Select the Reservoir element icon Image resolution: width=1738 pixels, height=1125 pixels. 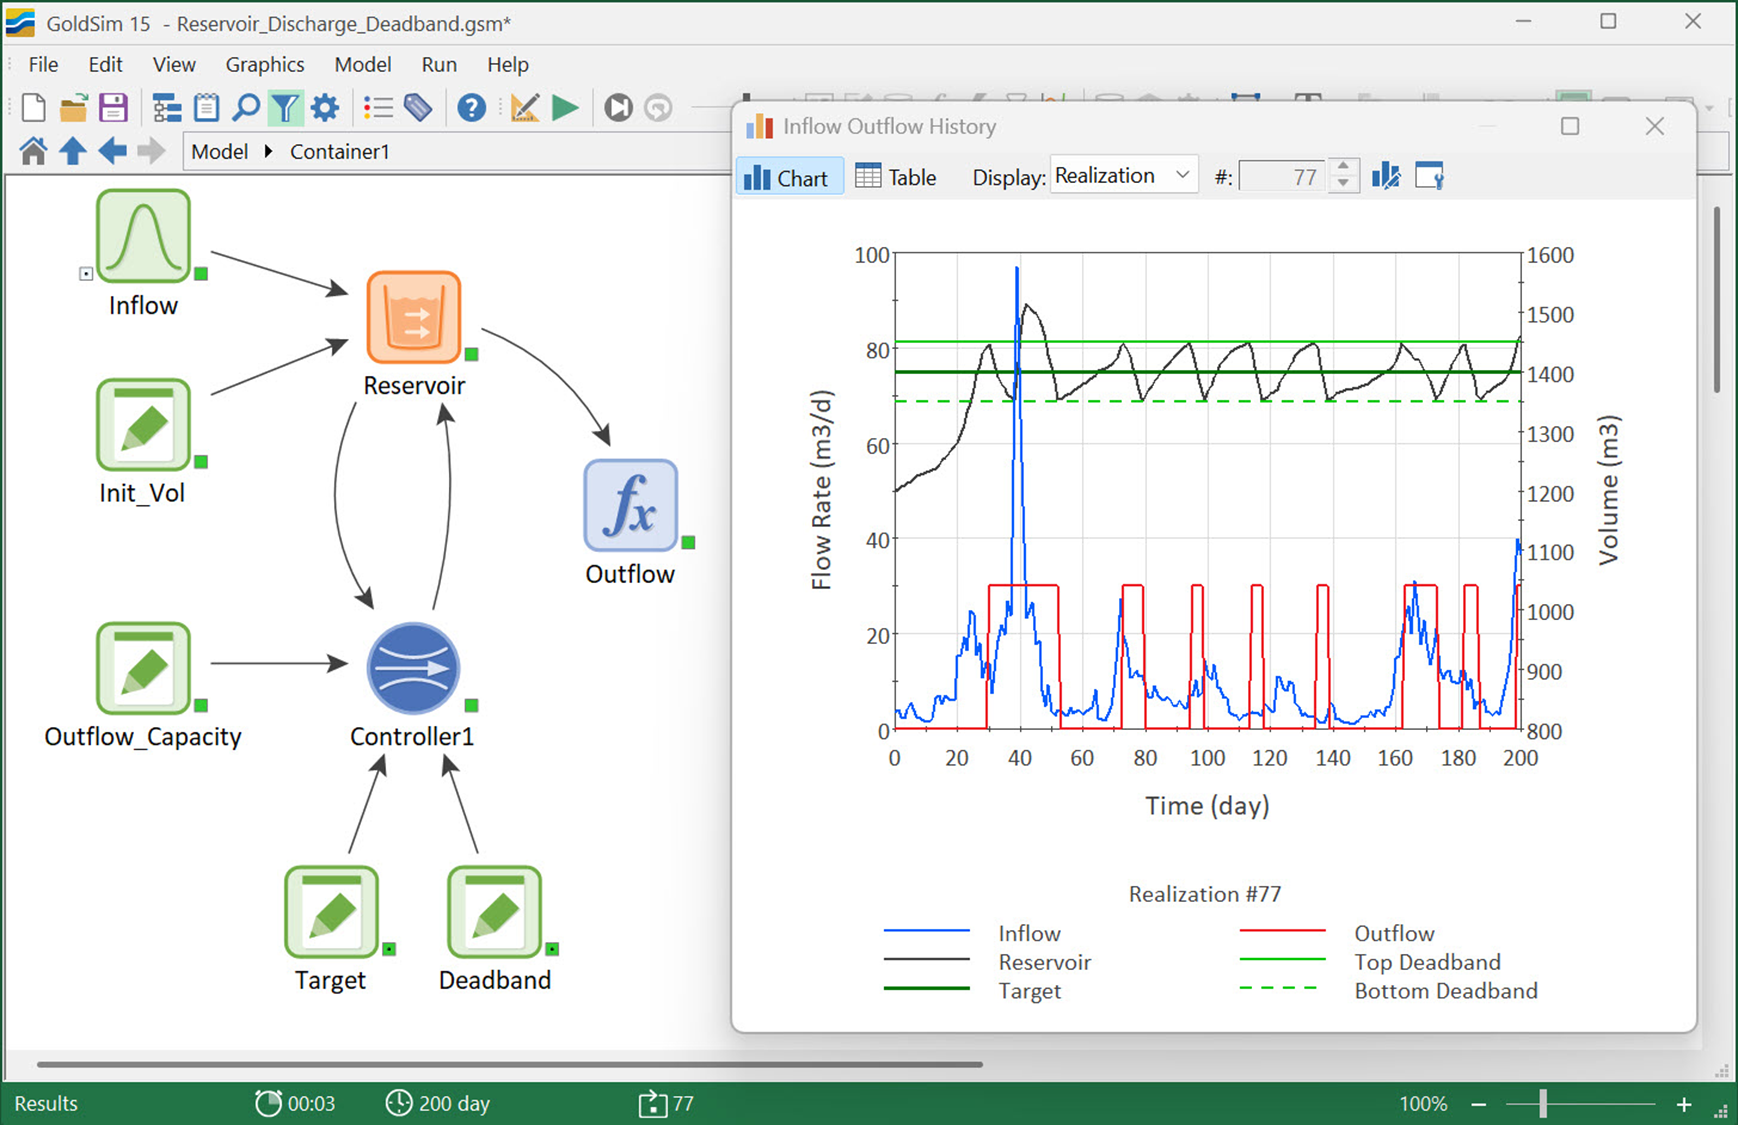coord(414,317)
